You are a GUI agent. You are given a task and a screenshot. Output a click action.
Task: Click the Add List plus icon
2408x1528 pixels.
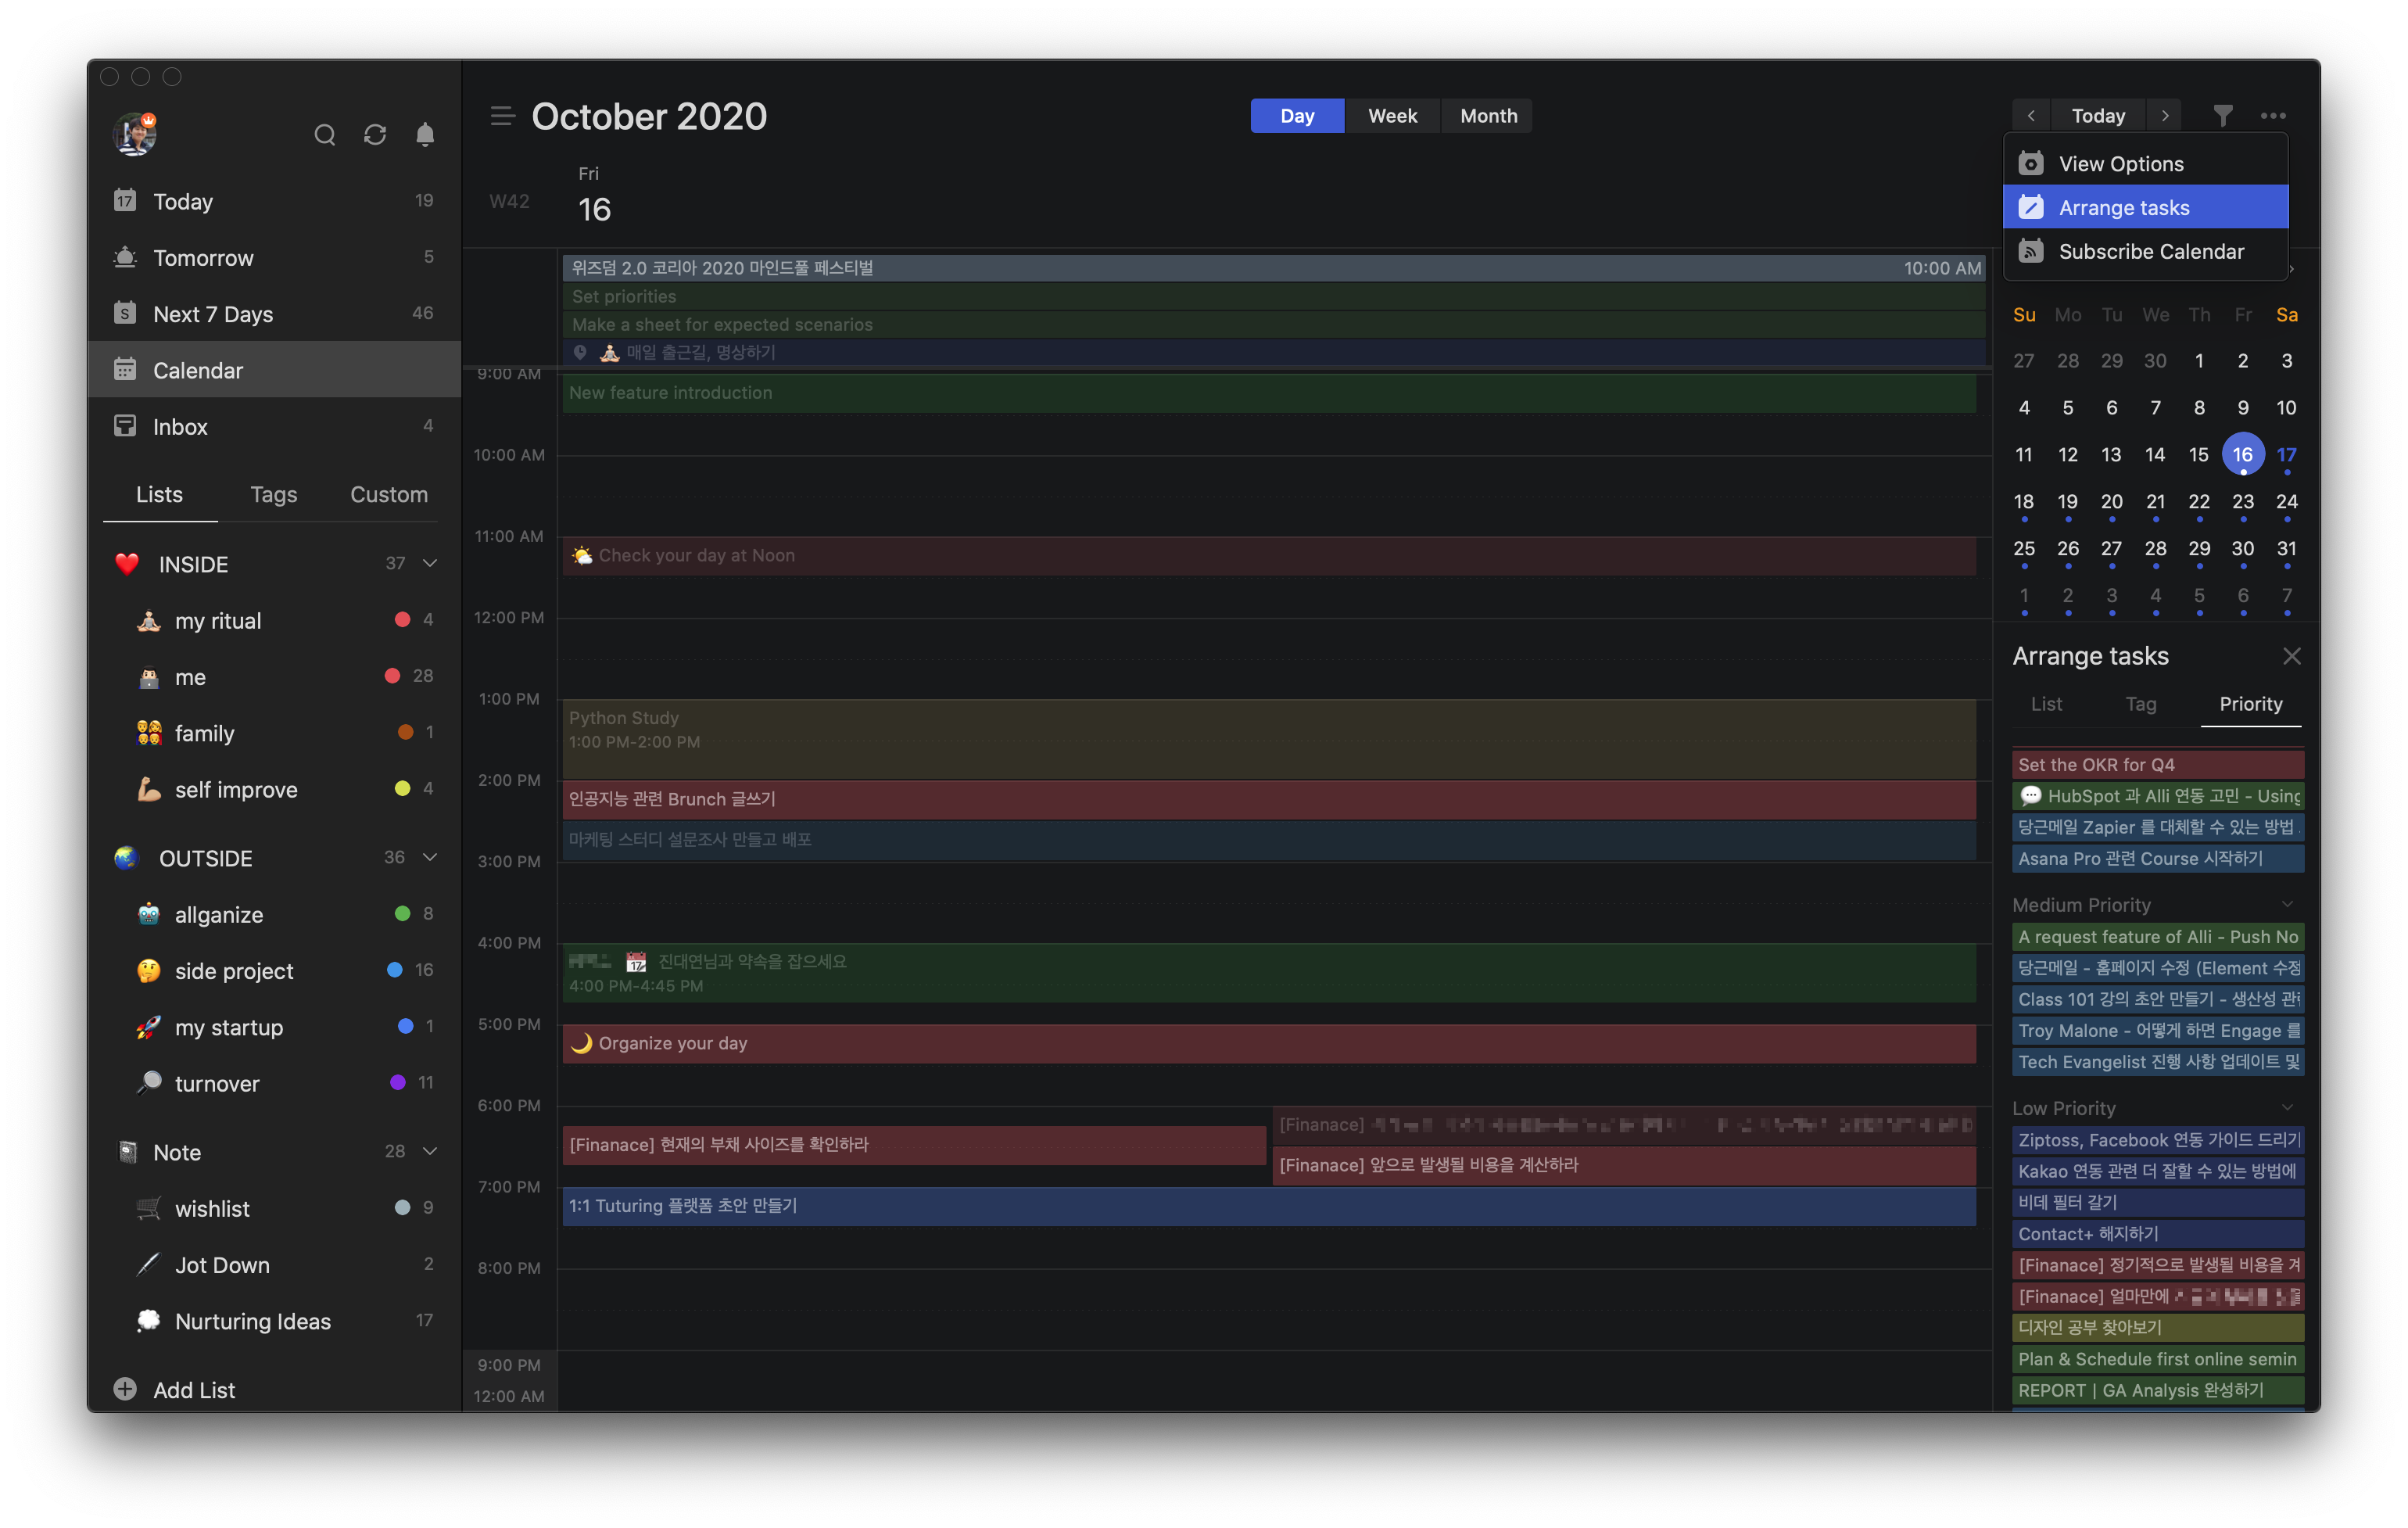125,1389
